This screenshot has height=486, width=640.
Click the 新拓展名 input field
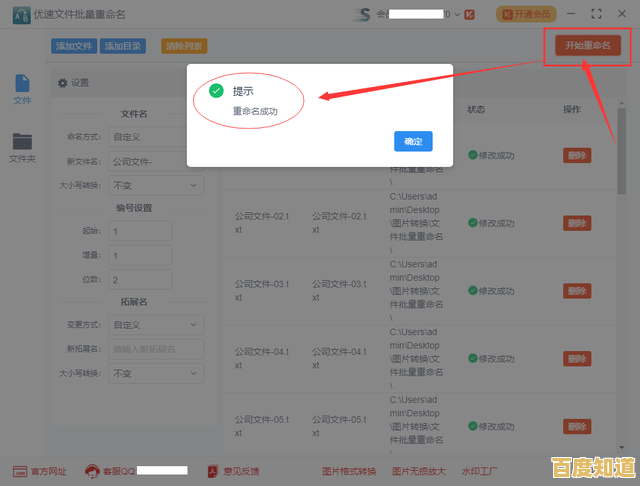click(156, 349)
